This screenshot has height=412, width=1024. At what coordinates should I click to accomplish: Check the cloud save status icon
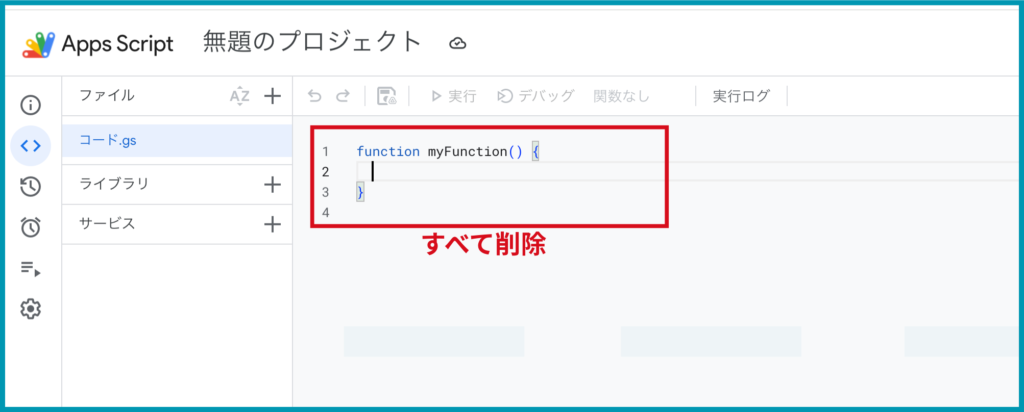(x=458, y=44)
